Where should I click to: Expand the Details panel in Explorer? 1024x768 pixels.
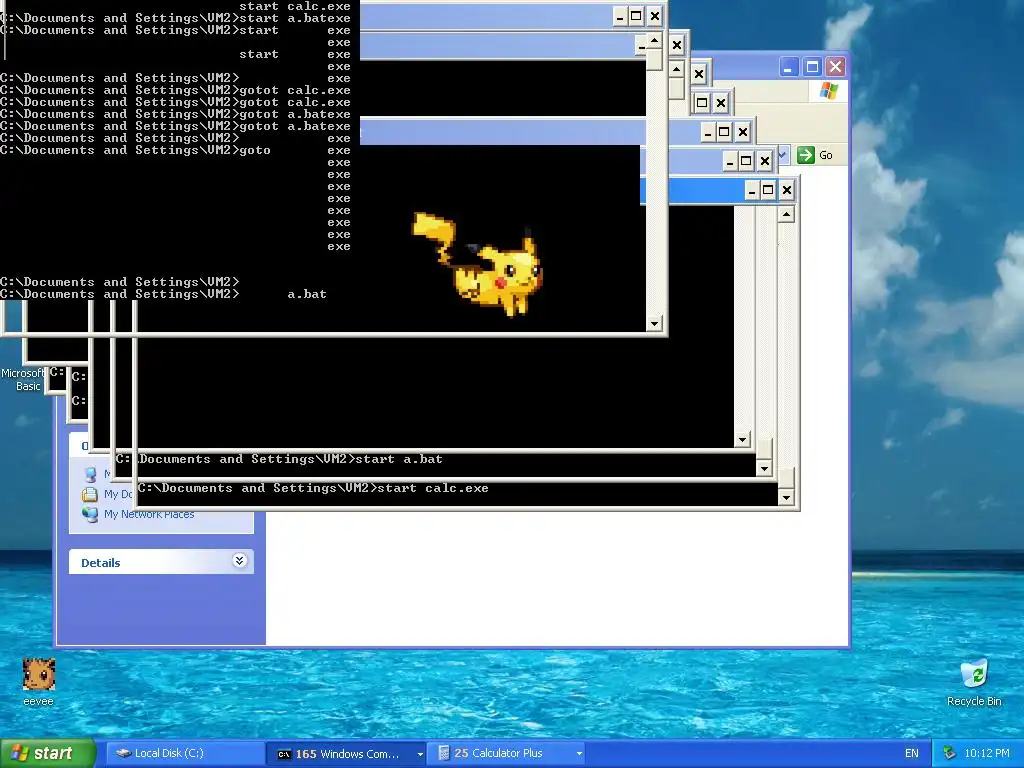click(x=240, y=560)
